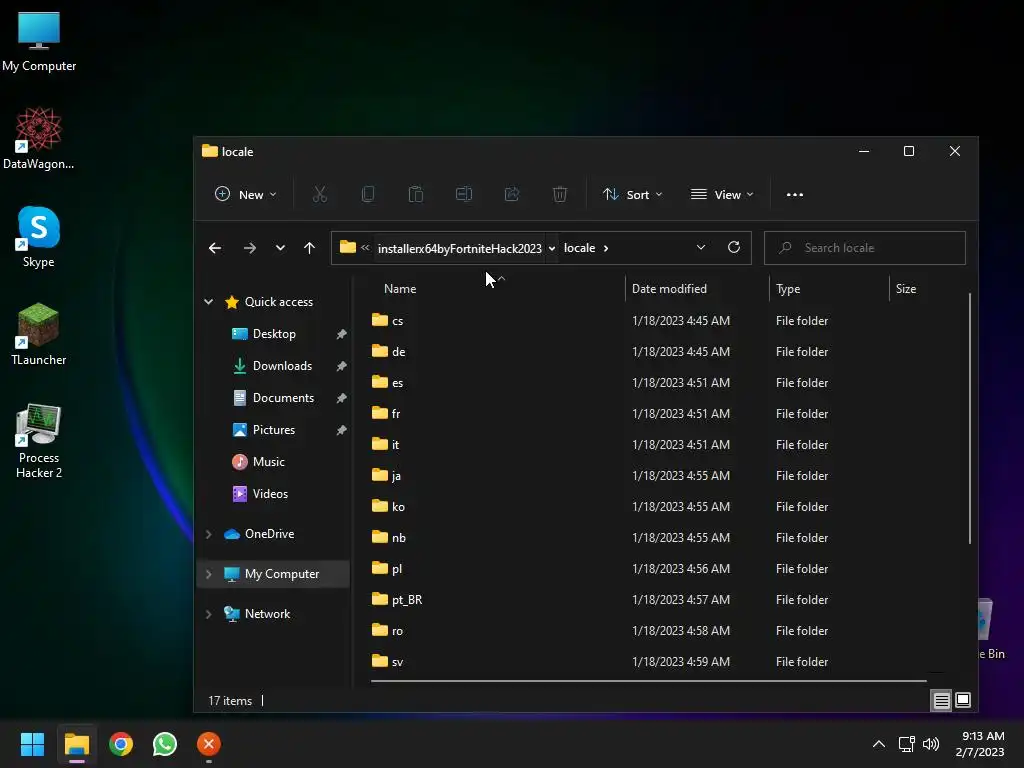This screenshot has width=1024, height=768.
Task: Select the Process Hacker 2 desktop icon
Action: pyautogui.click(x=39, y=441)
